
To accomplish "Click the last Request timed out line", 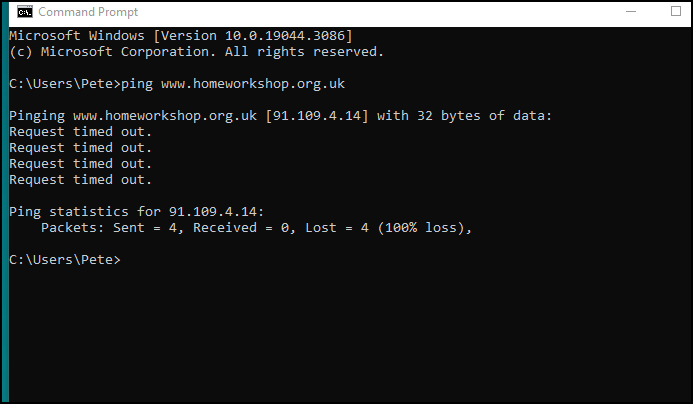I will click(80, 180).
